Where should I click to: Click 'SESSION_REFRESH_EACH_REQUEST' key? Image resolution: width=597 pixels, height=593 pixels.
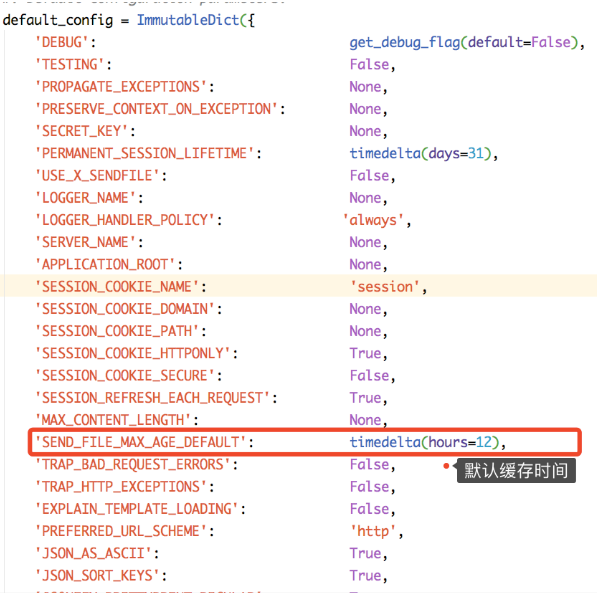pyautogui.click(x=153, y=398)
